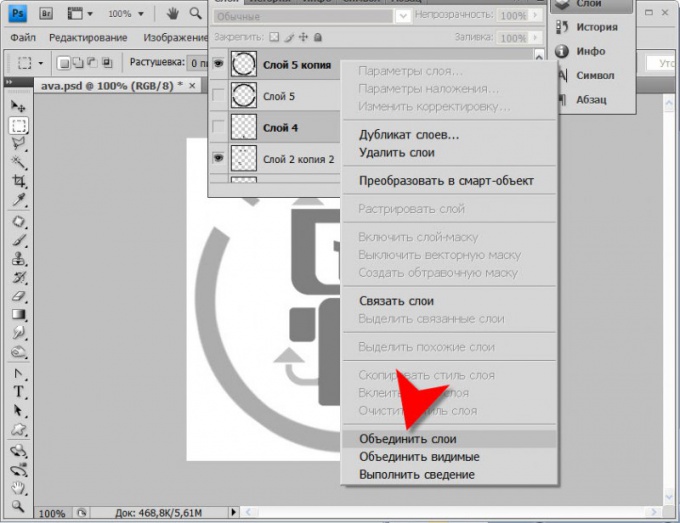The height and width of the screenshot is (523, 680).
Task: Expand the collapsed toolbox double arrows
Action: (9, 82)
